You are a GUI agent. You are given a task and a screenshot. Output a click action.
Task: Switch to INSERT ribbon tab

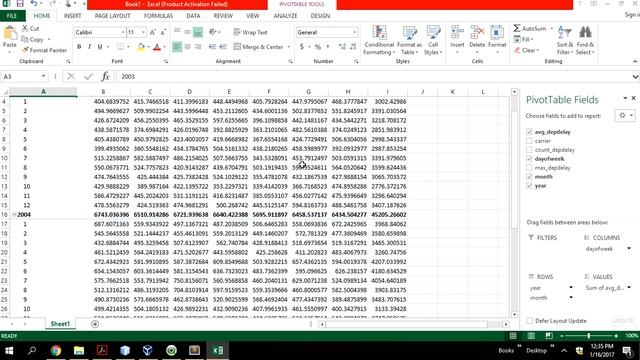pos(72,16)
